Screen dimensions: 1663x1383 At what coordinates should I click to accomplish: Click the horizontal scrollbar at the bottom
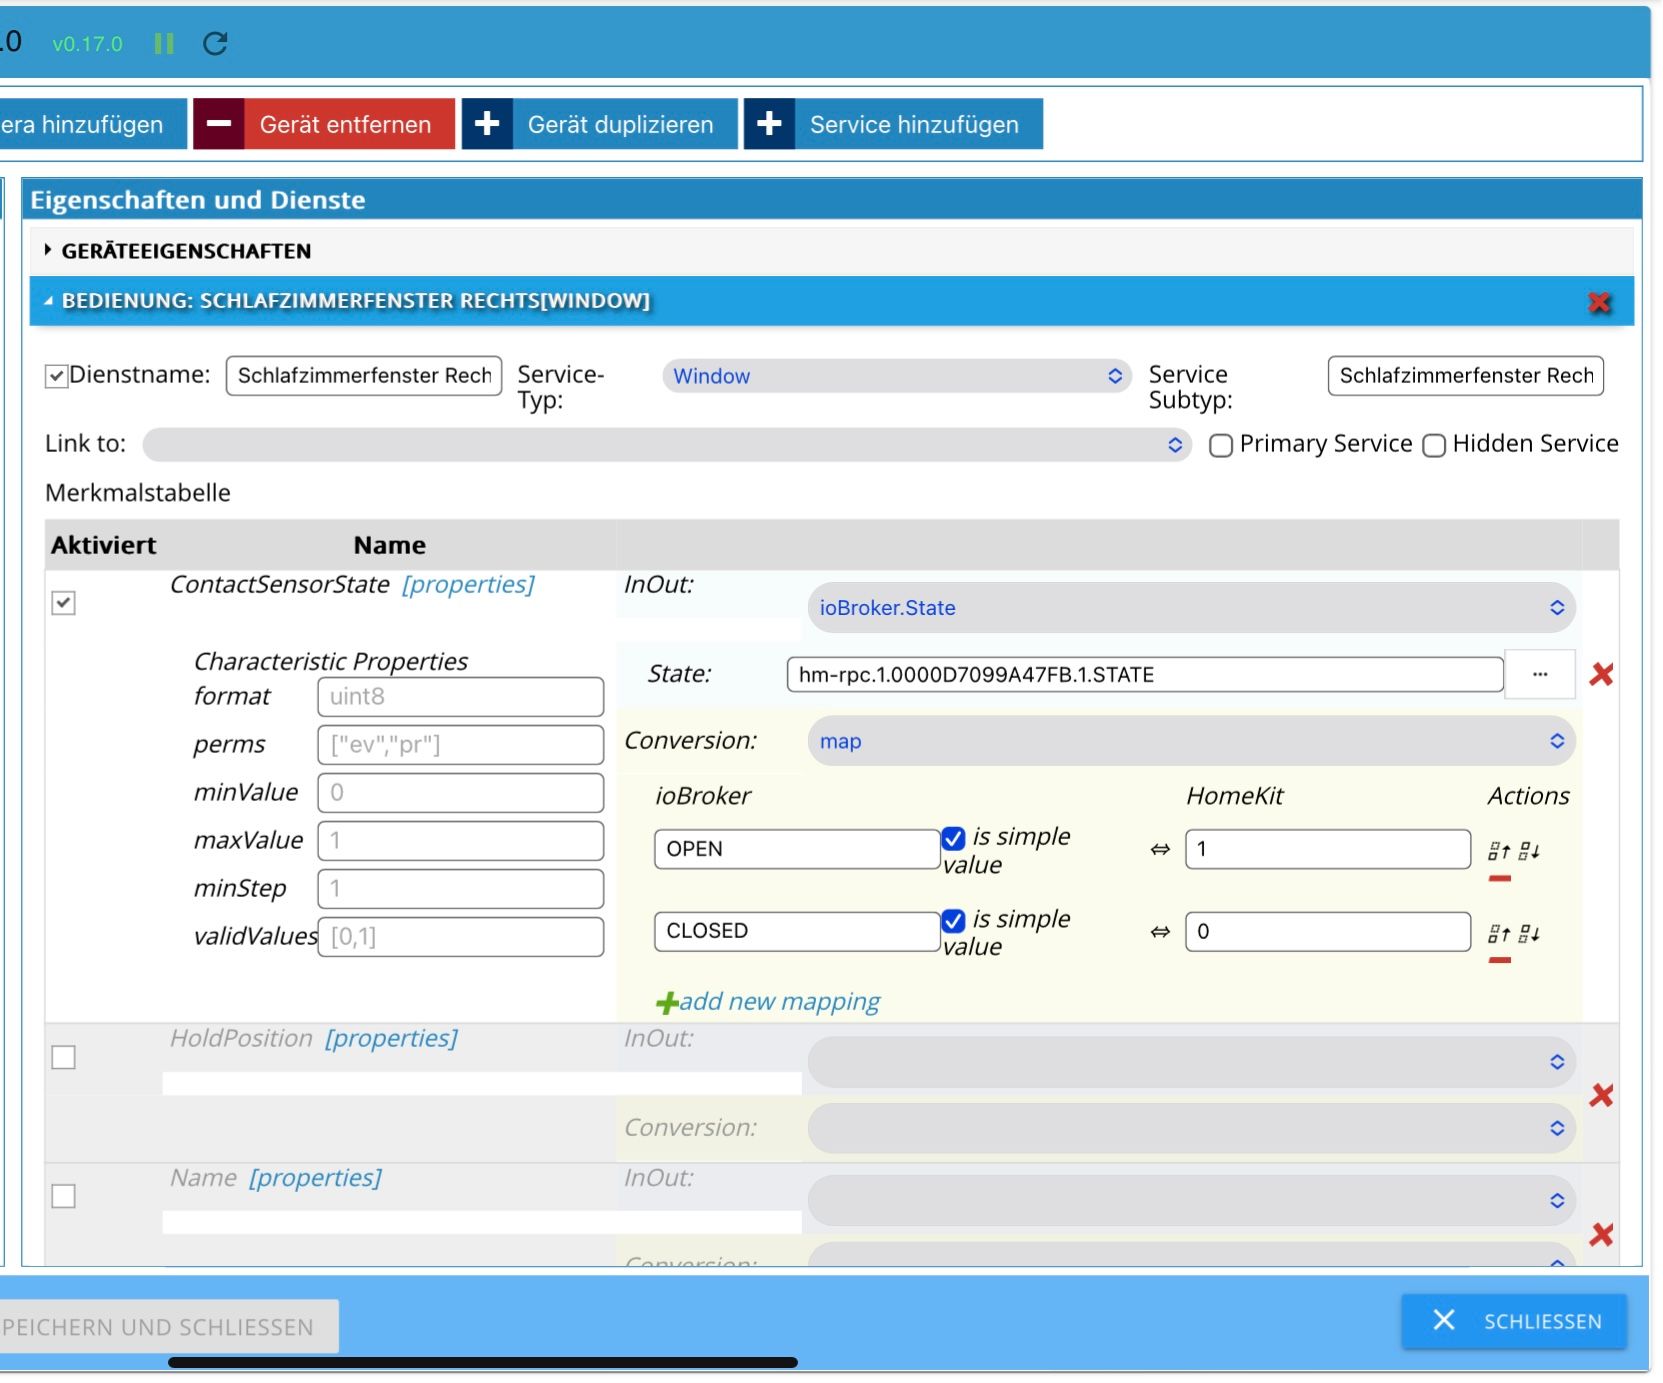pos(483,1362)
